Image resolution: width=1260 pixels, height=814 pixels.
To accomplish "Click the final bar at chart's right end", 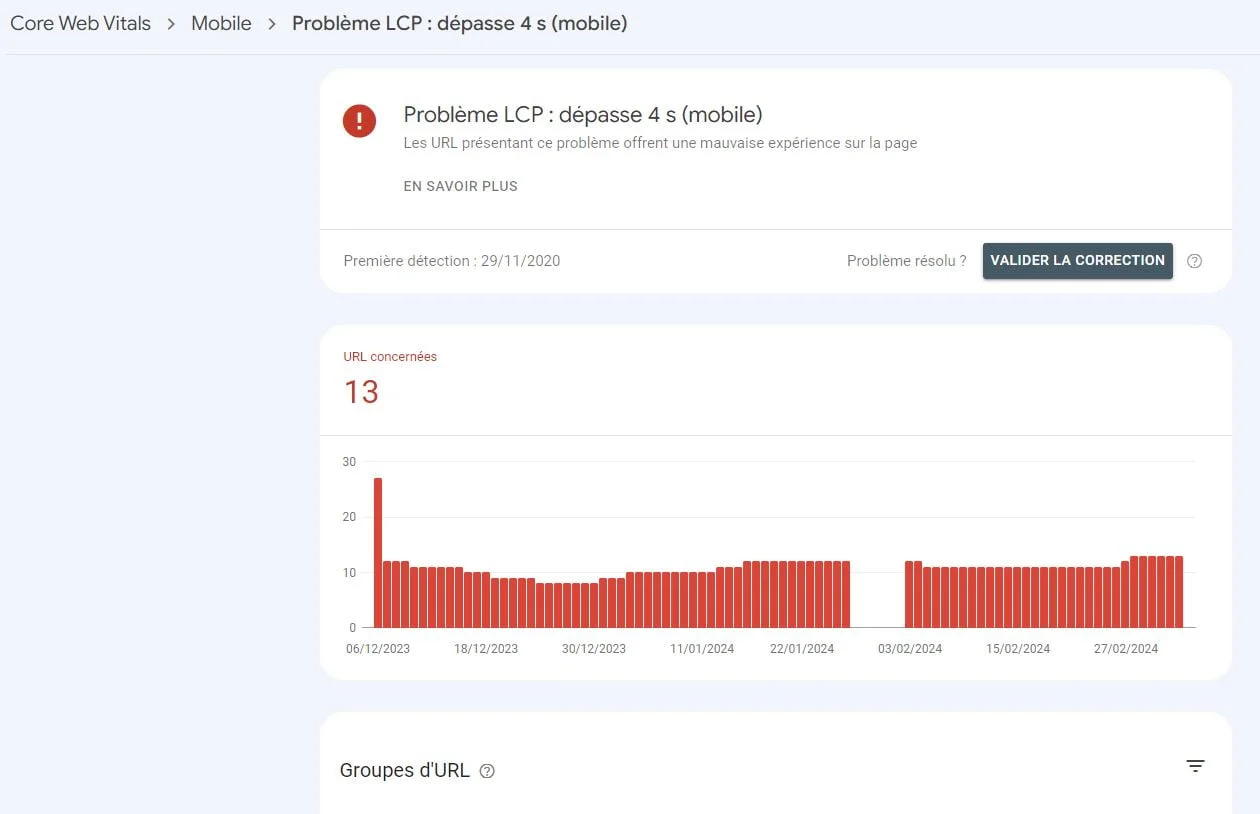I will (1179, 592).
